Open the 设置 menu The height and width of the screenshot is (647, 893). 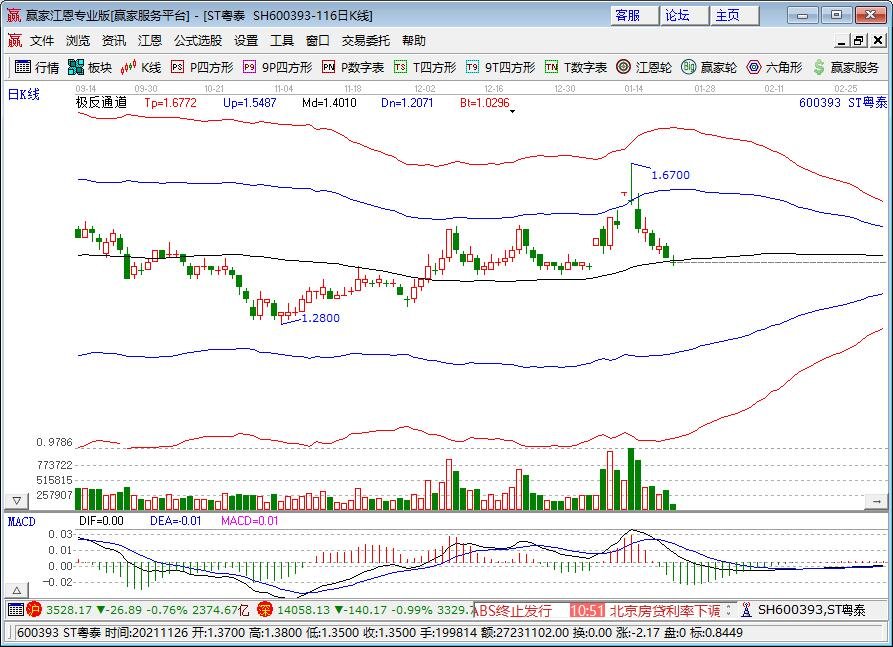(x=246, y=40)
